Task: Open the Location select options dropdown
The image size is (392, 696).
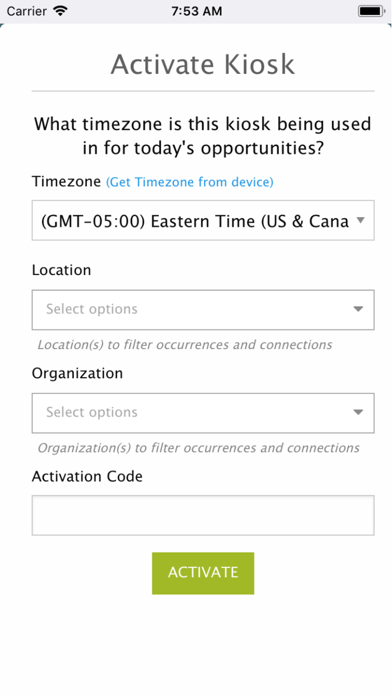Action: (203, 310)
